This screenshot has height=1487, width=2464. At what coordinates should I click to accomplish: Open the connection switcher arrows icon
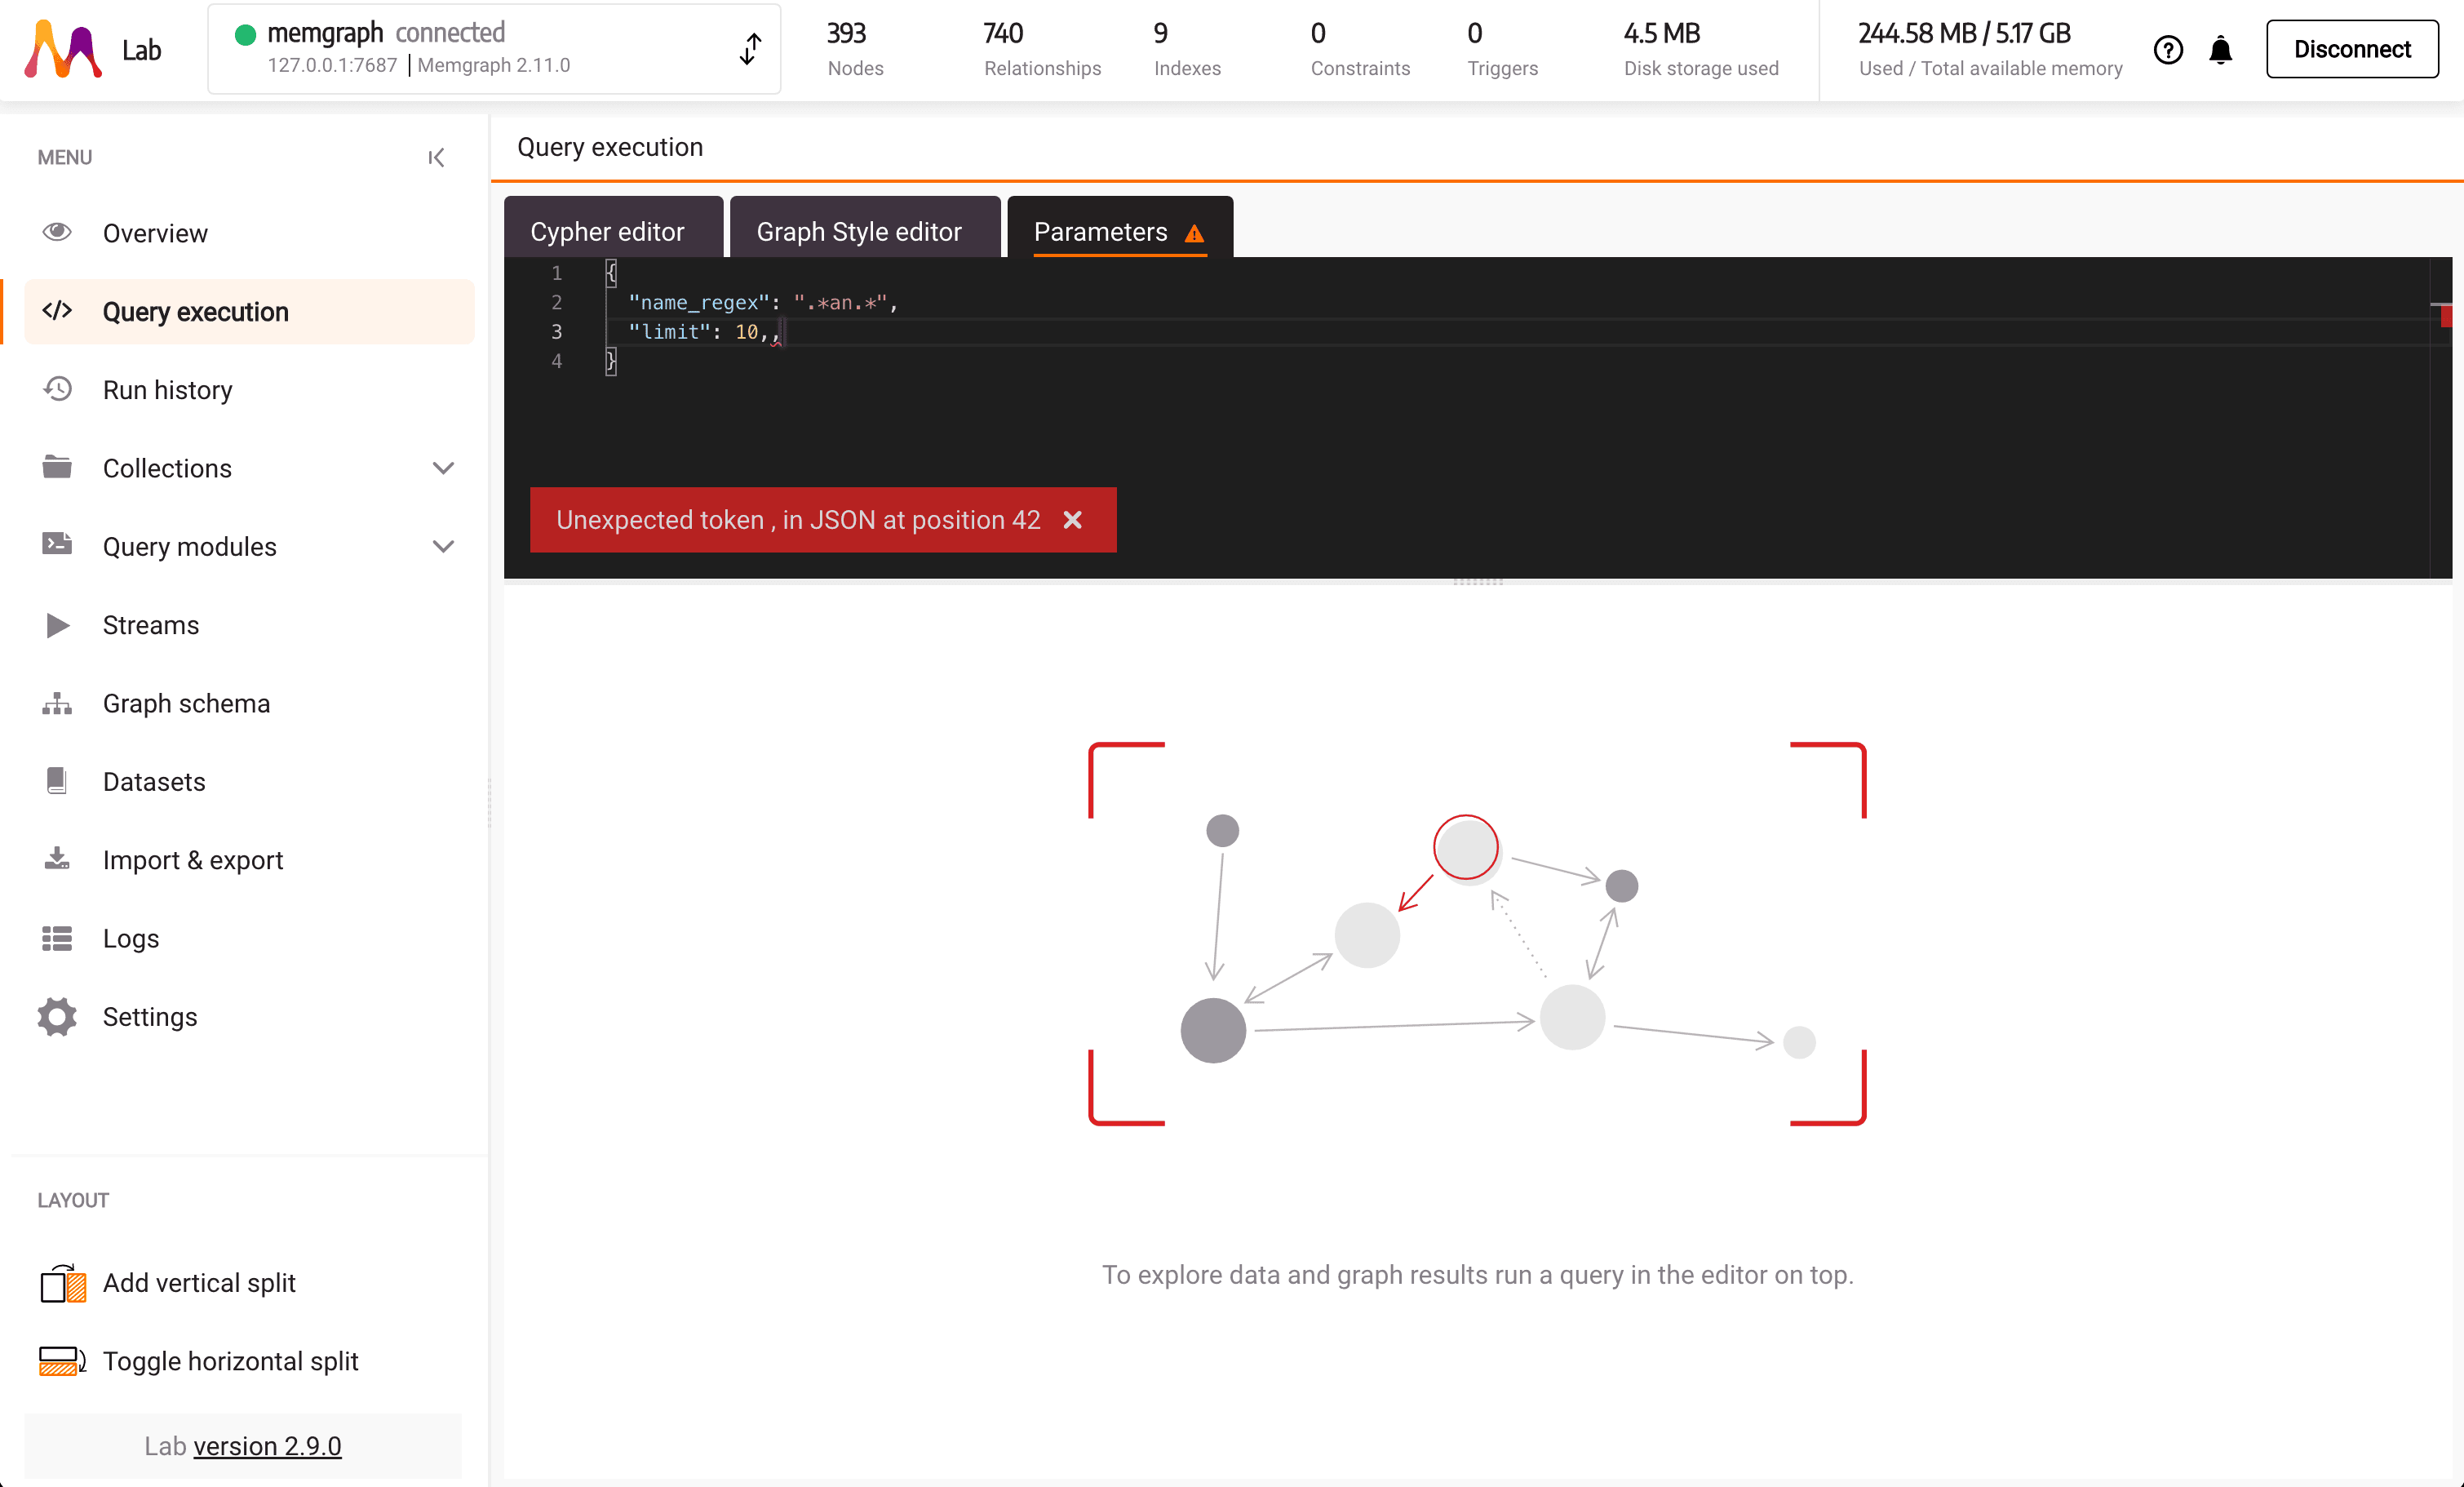[x=750, y=48]
